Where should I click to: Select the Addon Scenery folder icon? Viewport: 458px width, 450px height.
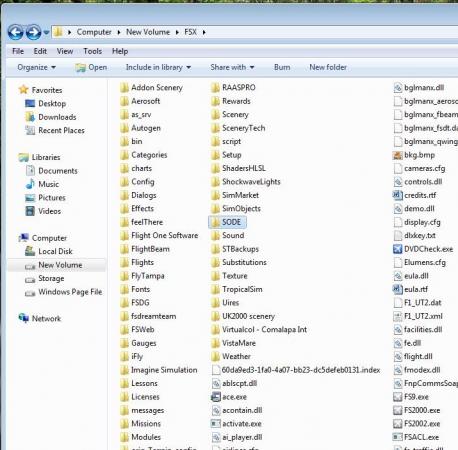click(x=125, y=88)
